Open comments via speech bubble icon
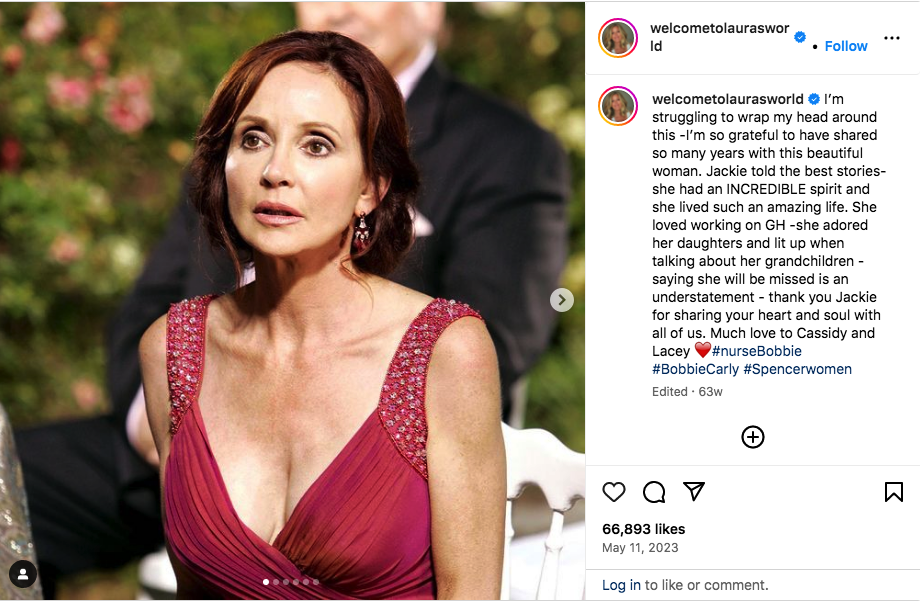920x602 pixels. 654,491
